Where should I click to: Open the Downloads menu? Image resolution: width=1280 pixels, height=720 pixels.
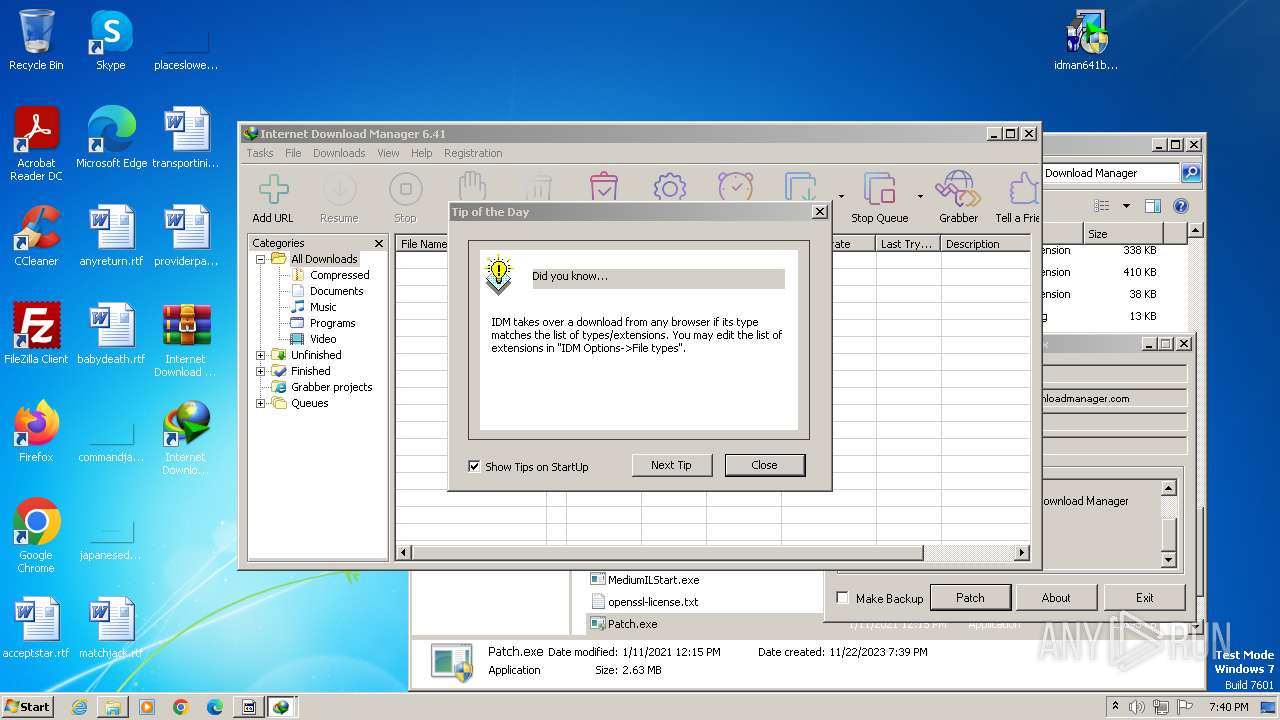339,153
